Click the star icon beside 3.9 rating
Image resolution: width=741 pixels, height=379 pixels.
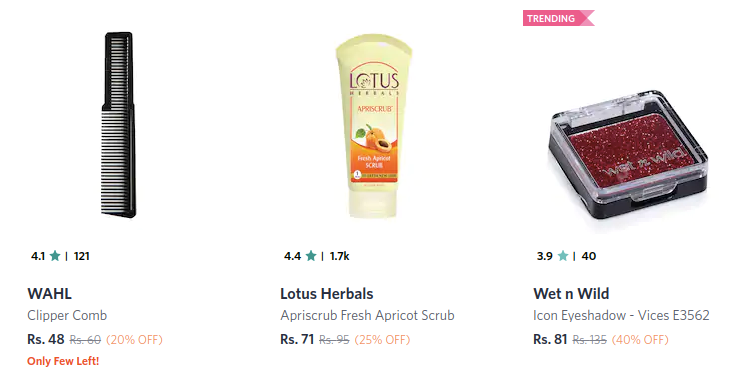[562, 256]
